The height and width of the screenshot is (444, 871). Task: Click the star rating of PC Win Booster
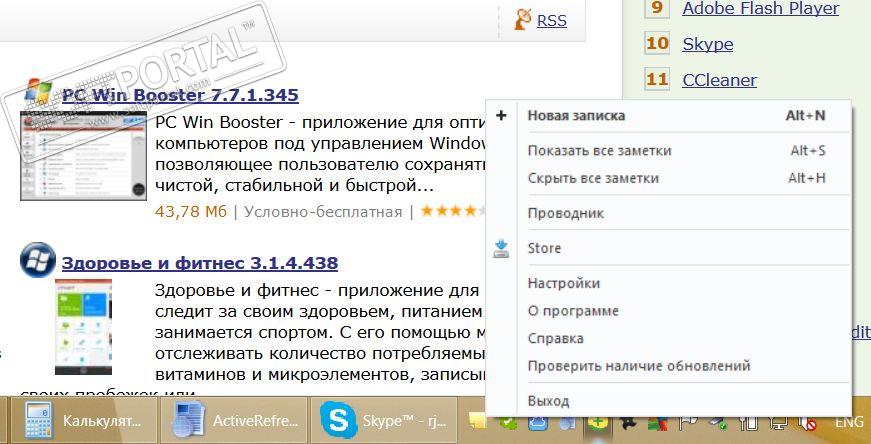453,211
